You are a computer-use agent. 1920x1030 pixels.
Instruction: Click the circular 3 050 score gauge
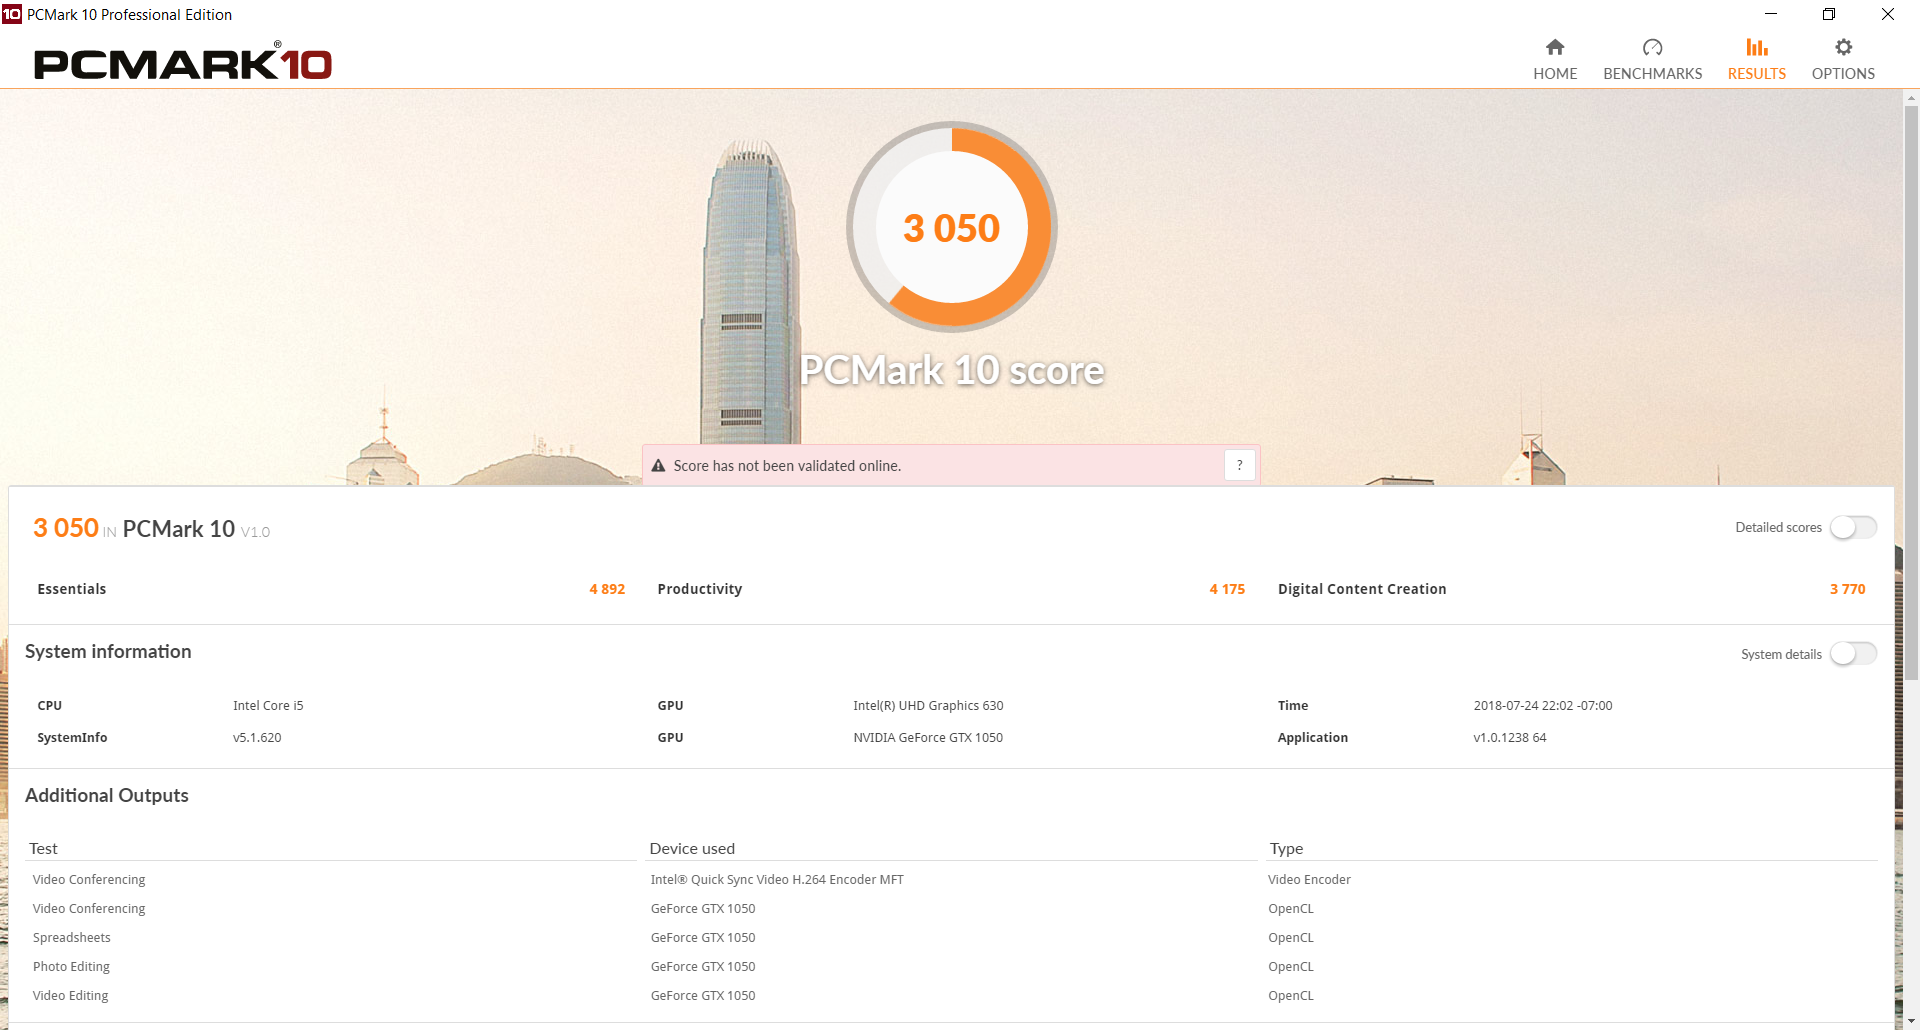click(952, 227)
